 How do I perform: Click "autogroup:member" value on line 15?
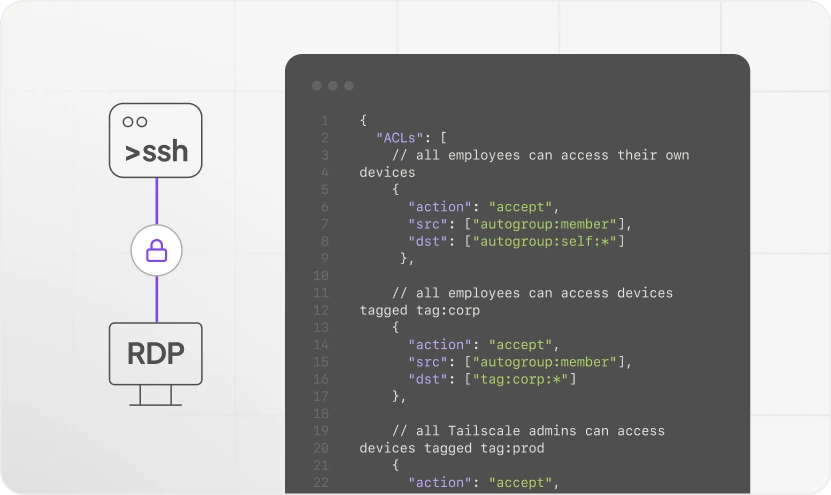pos(544,362)
